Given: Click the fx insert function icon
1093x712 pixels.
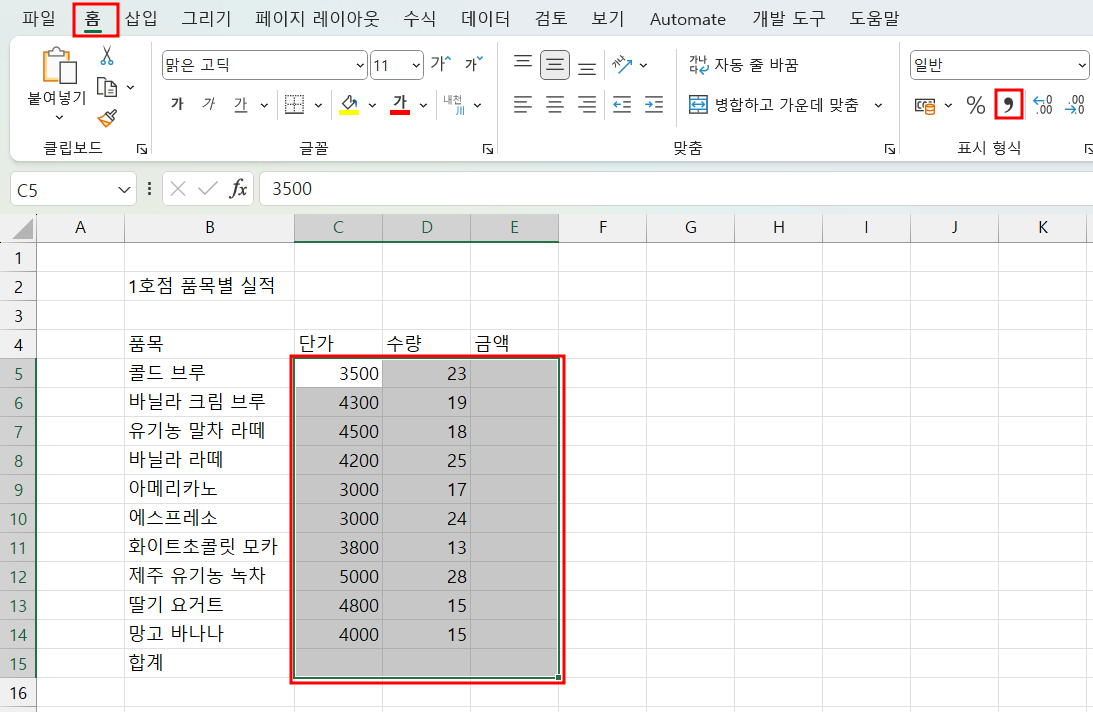Looking at the screenshot, I should 238,188.
